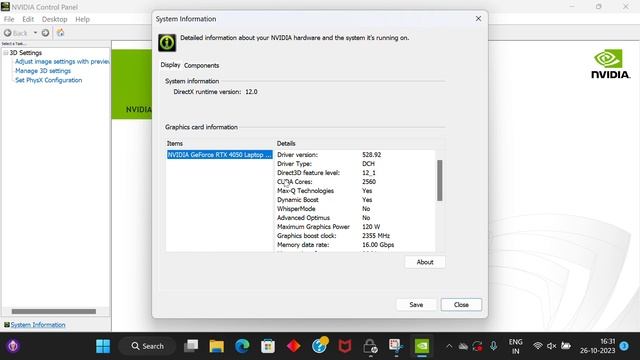Open Manage 3D settings
Image resolution: width=640 pixels, height=360 pixels.
click(x=43, y=71)
